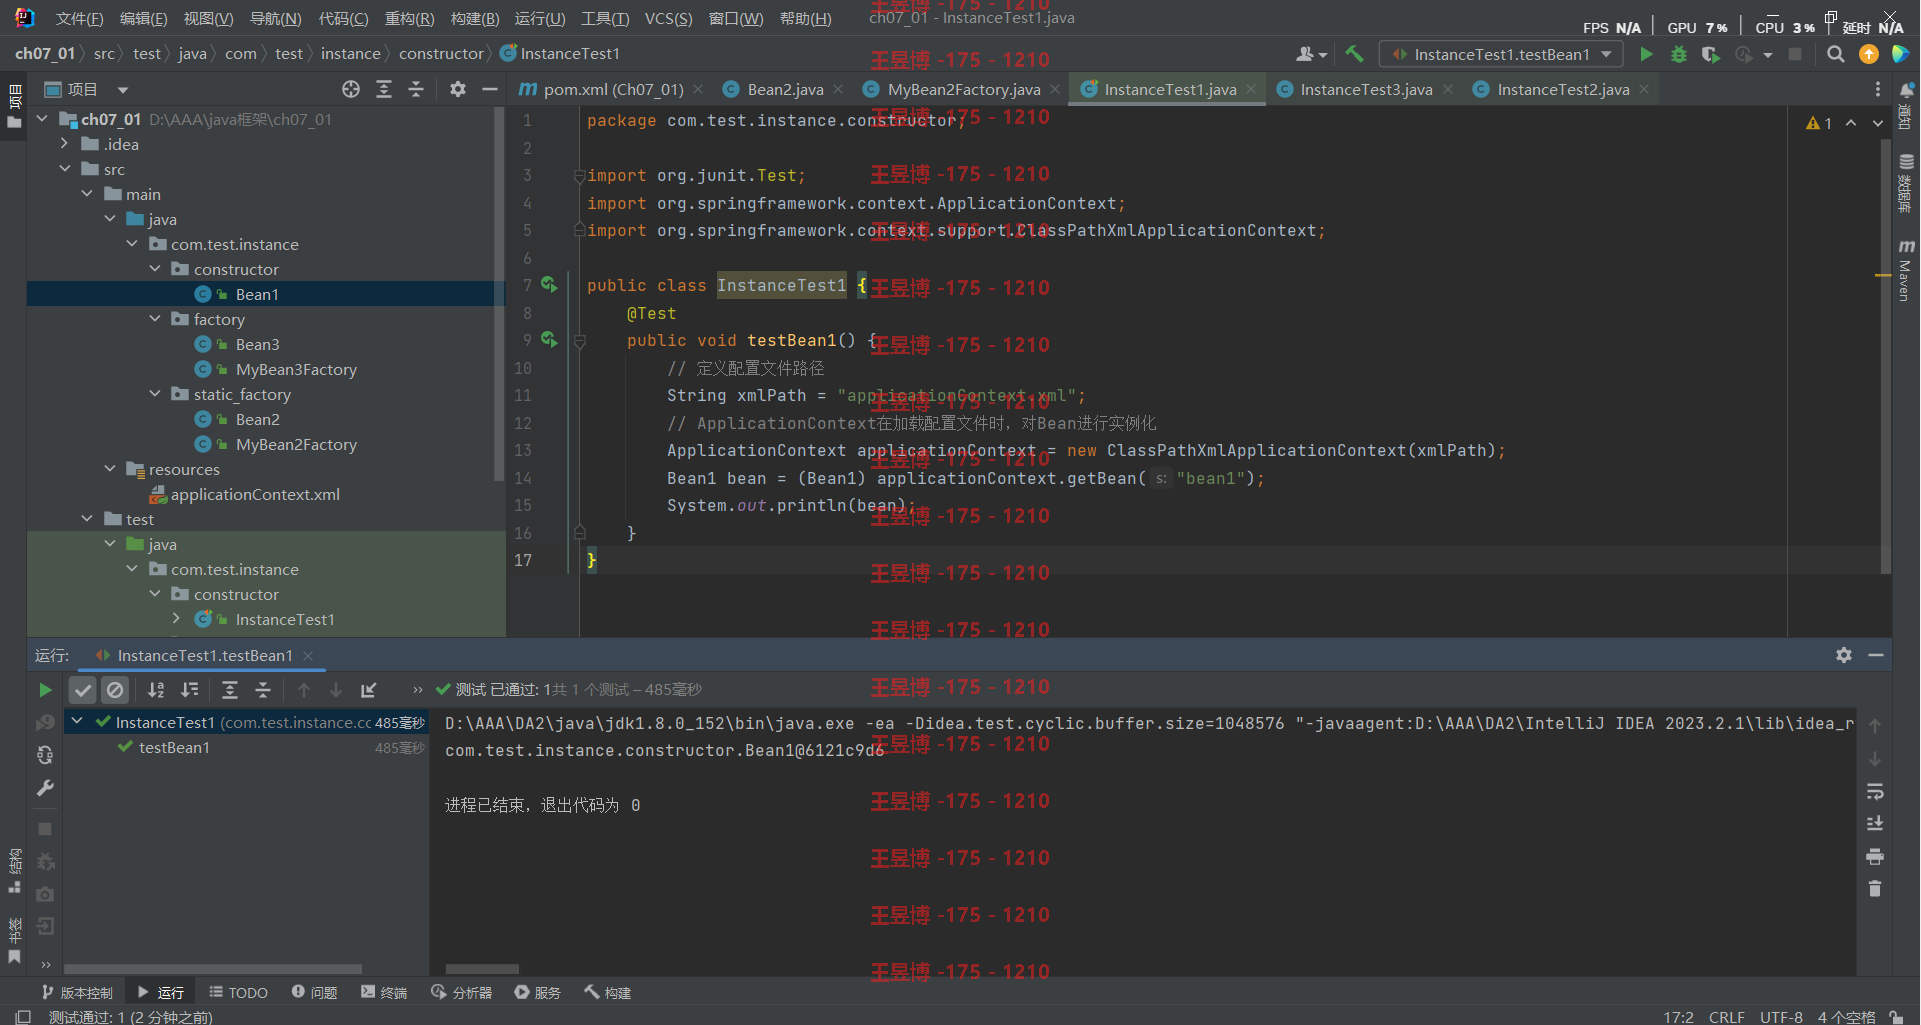Open the user account dropdown icon
The image size is (1921, 1025).
pyautogui.click(x=1311, y=54)
